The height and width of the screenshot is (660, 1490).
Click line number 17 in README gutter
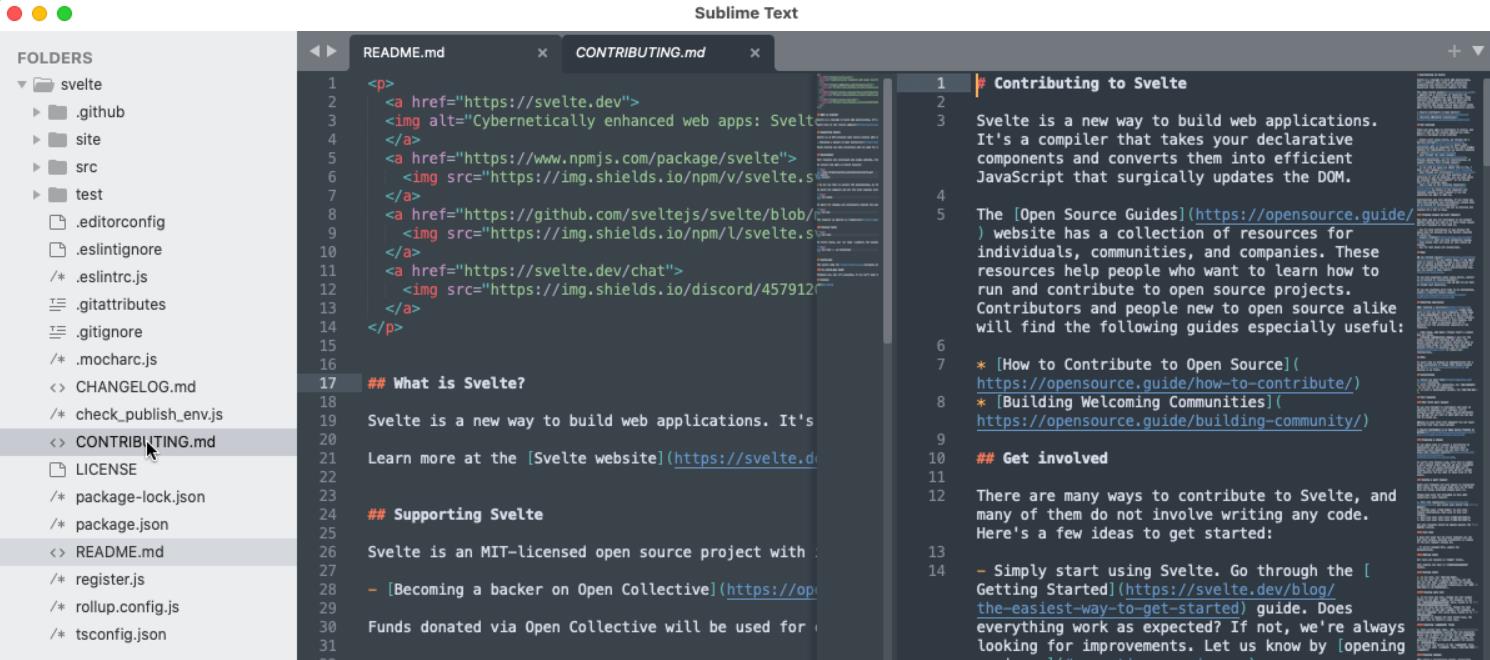click(x=327, y=384)
